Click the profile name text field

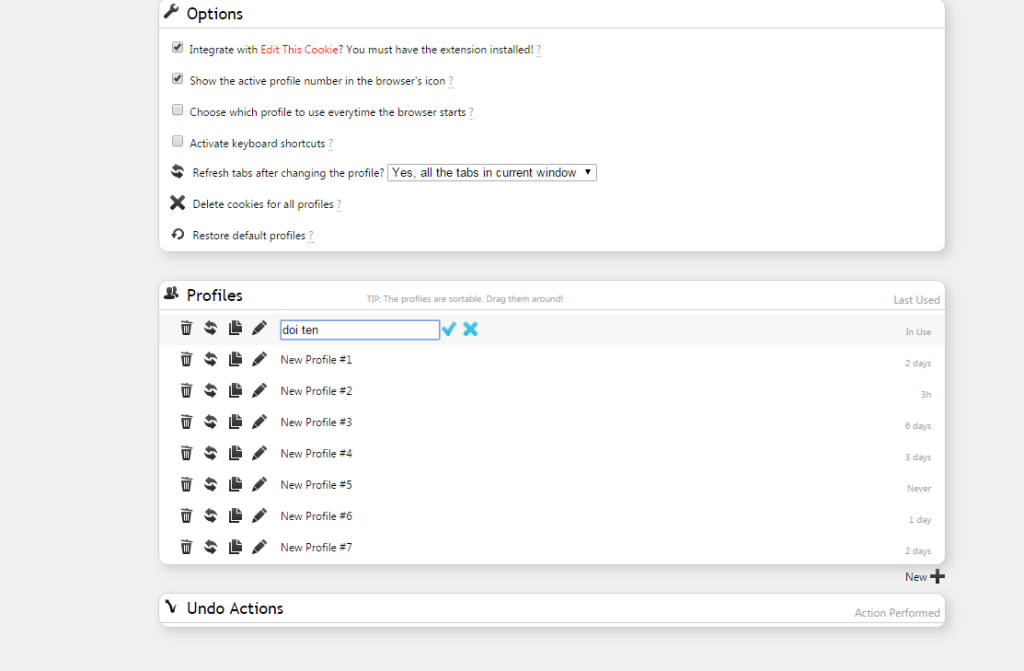point(359,330)
